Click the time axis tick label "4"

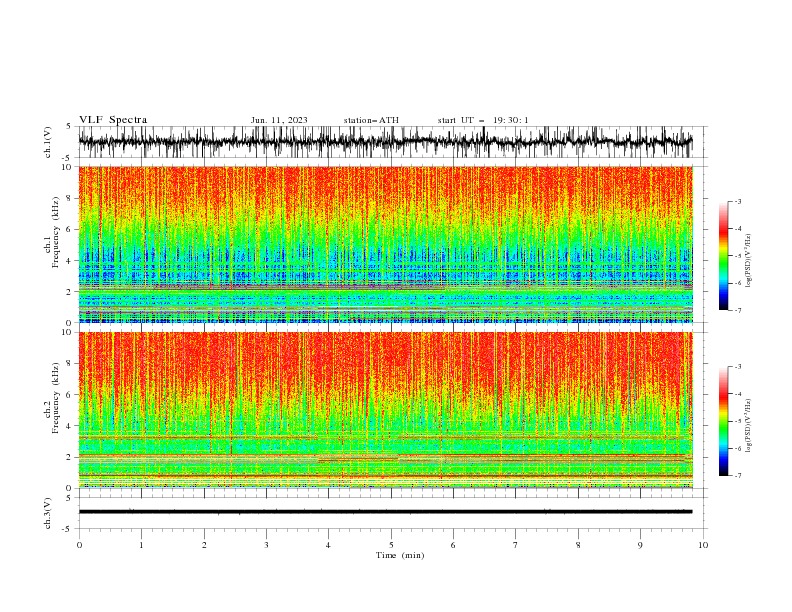click(x=328, y=545)
